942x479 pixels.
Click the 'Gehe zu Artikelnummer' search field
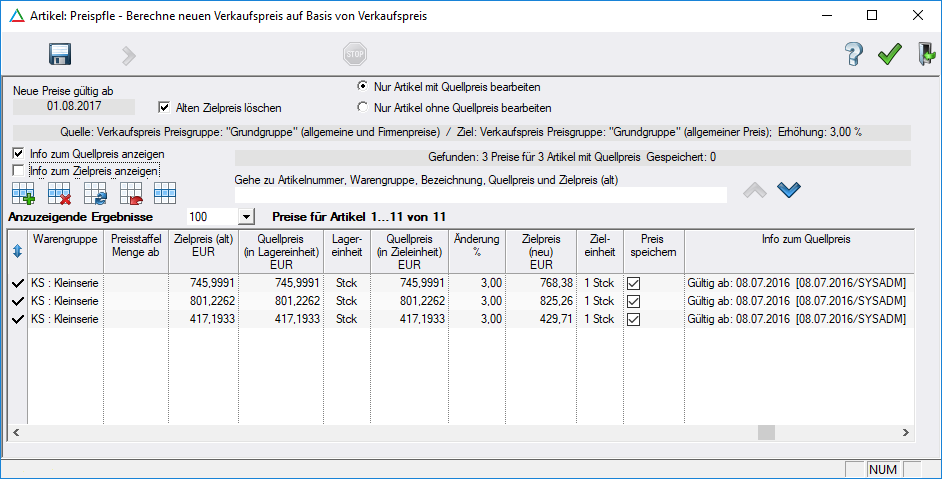pyautogui.click(x=480, y=195)
